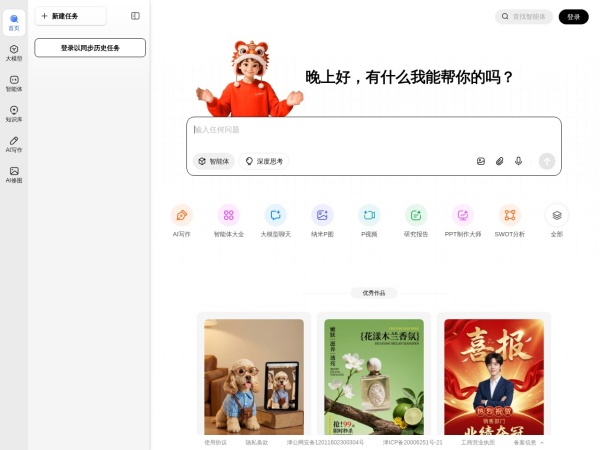Open the 智能体大全 shortcut
600x450 pixels.
point(228,221)
